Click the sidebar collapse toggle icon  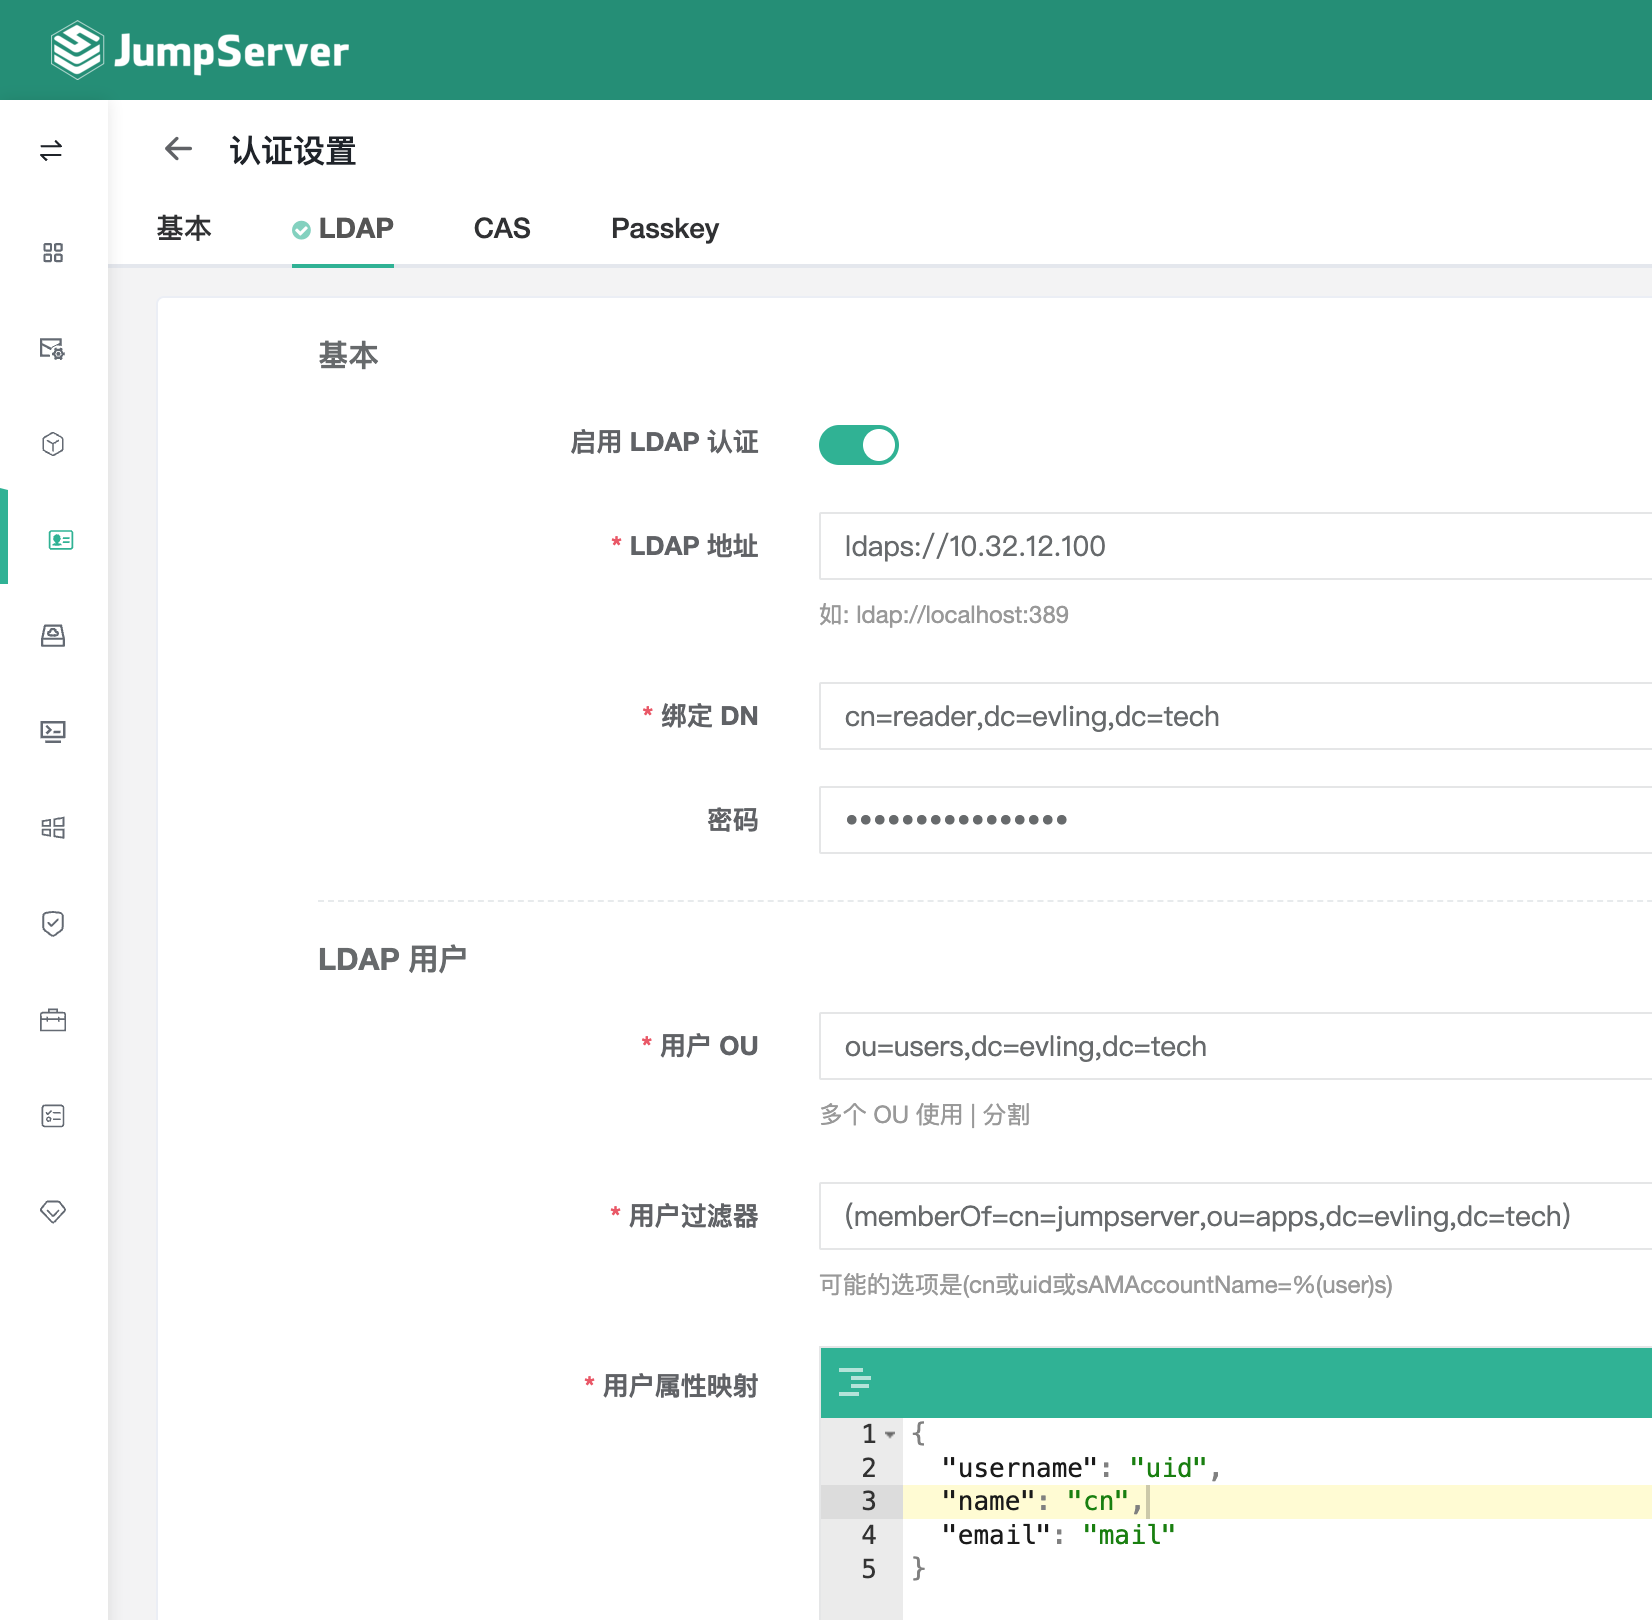click(x=52, y=151)
